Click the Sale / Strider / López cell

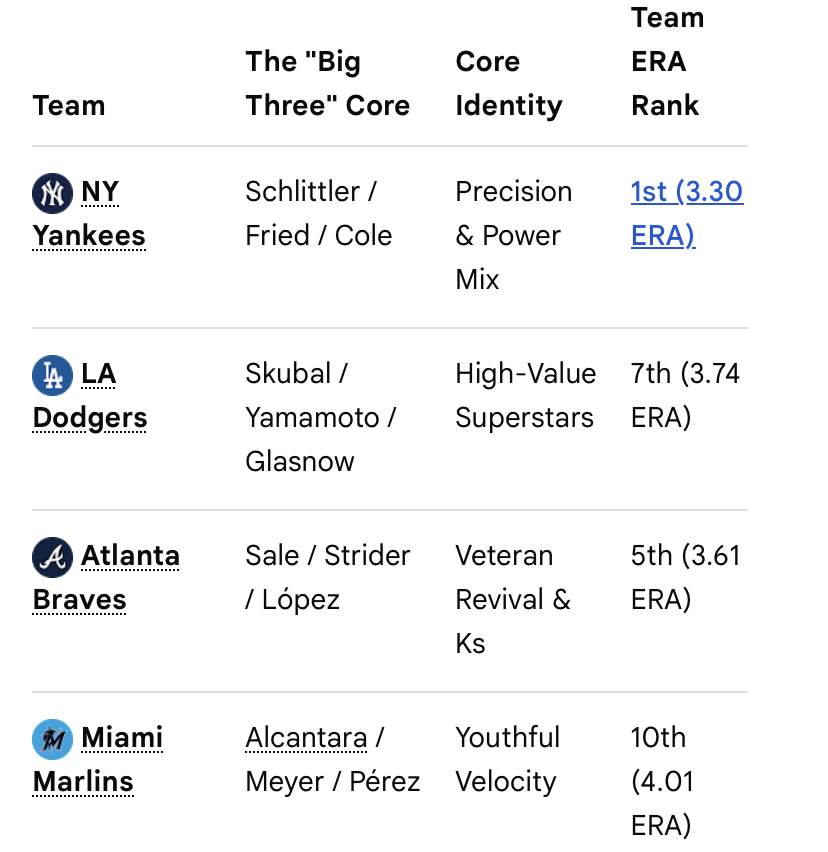[x=328, y=578]
